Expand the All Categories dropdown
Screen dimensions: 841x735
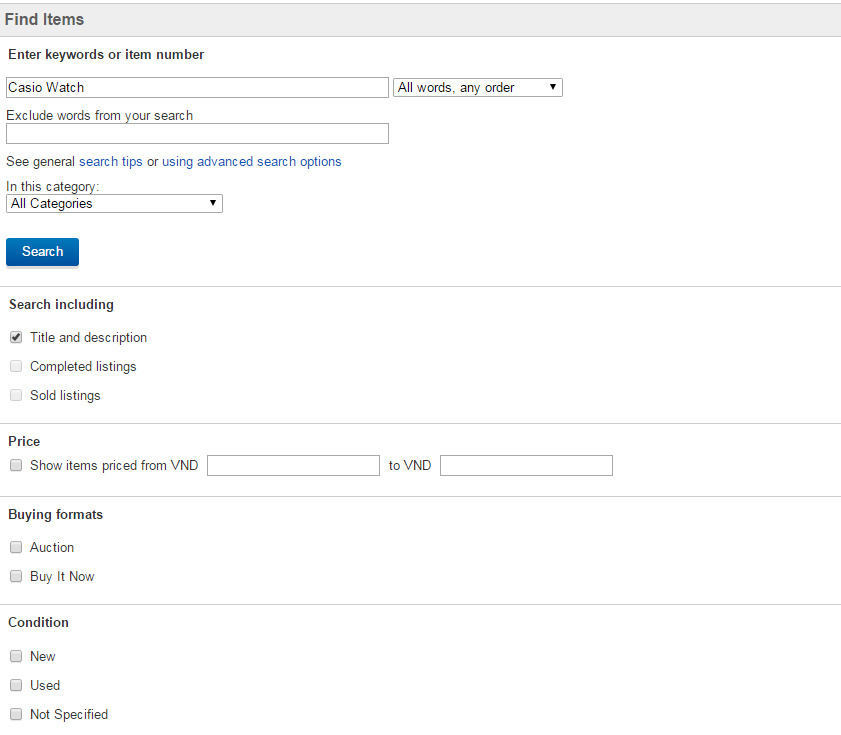[114, 203]
